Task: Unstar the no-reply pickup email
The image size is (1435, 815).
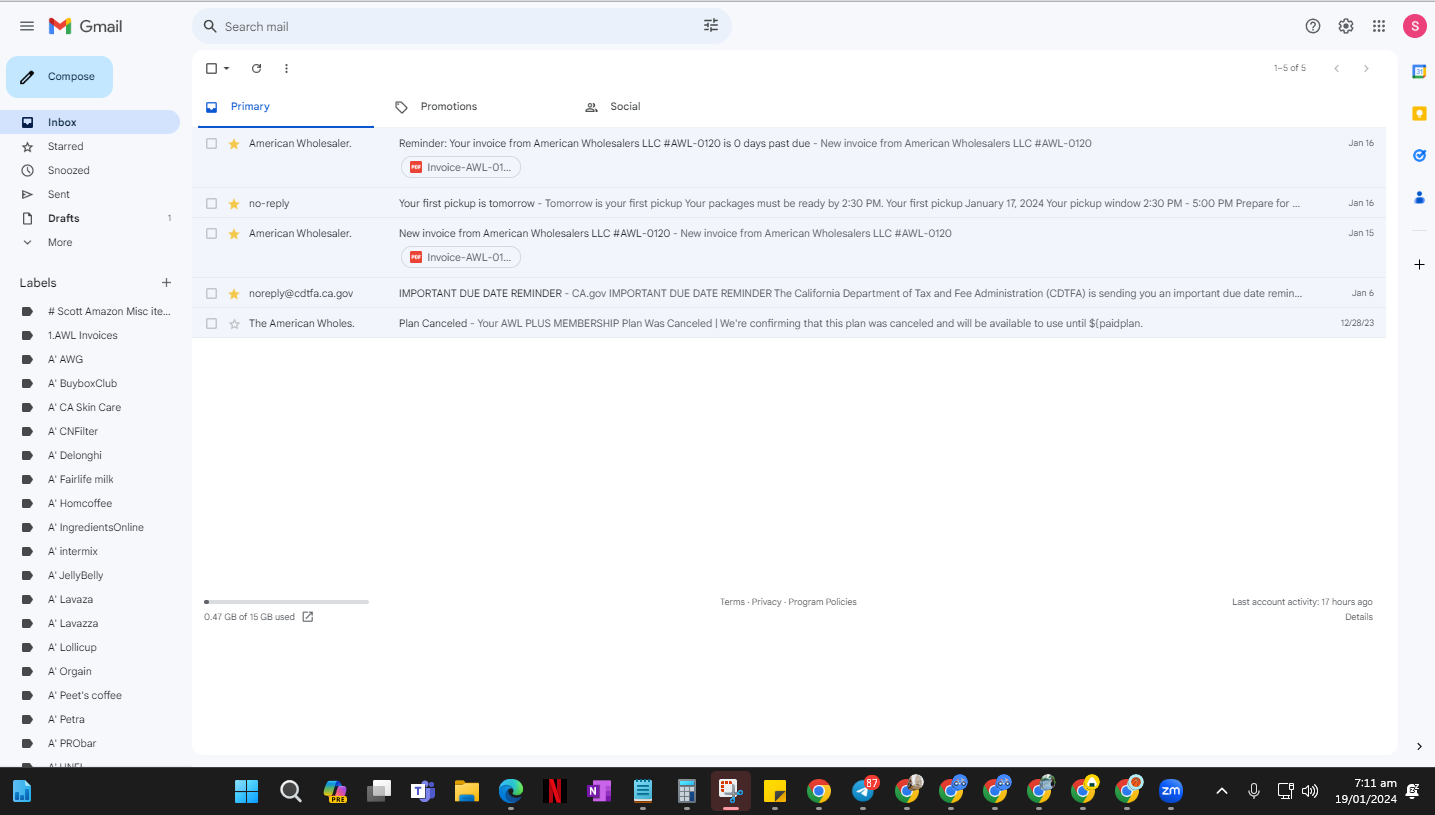Action: point(234,203)
